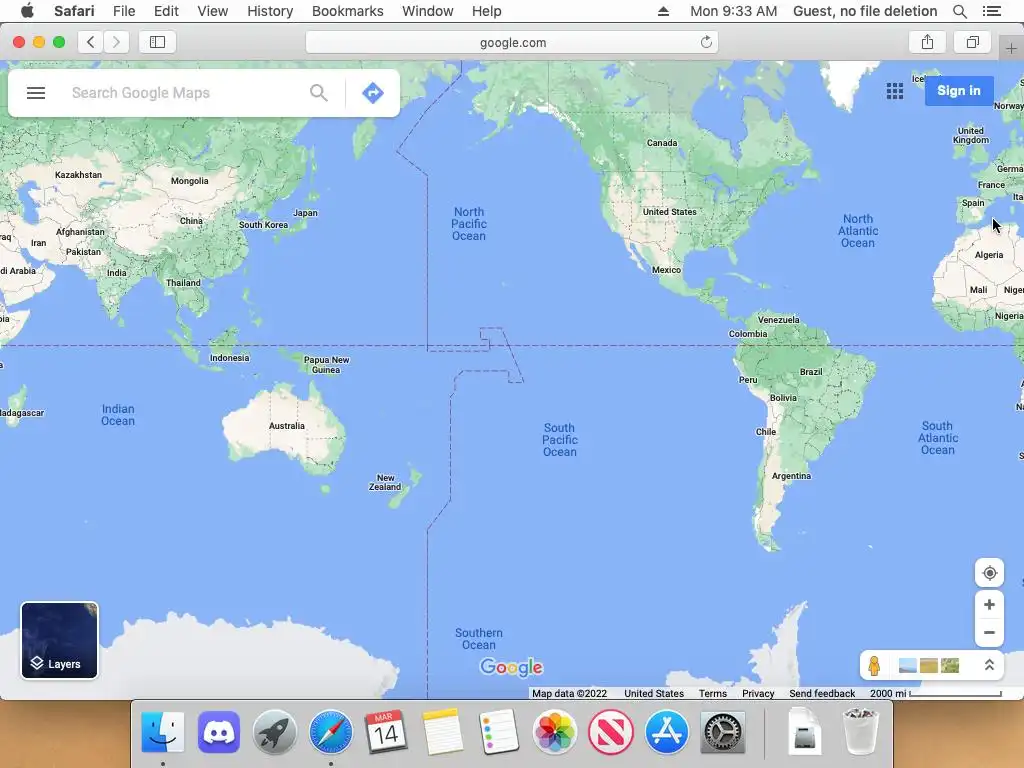Viewport: 1024px width, 768px height.
Task: Open the View menu
Action: pyautogui.click(x=212, y=11)
